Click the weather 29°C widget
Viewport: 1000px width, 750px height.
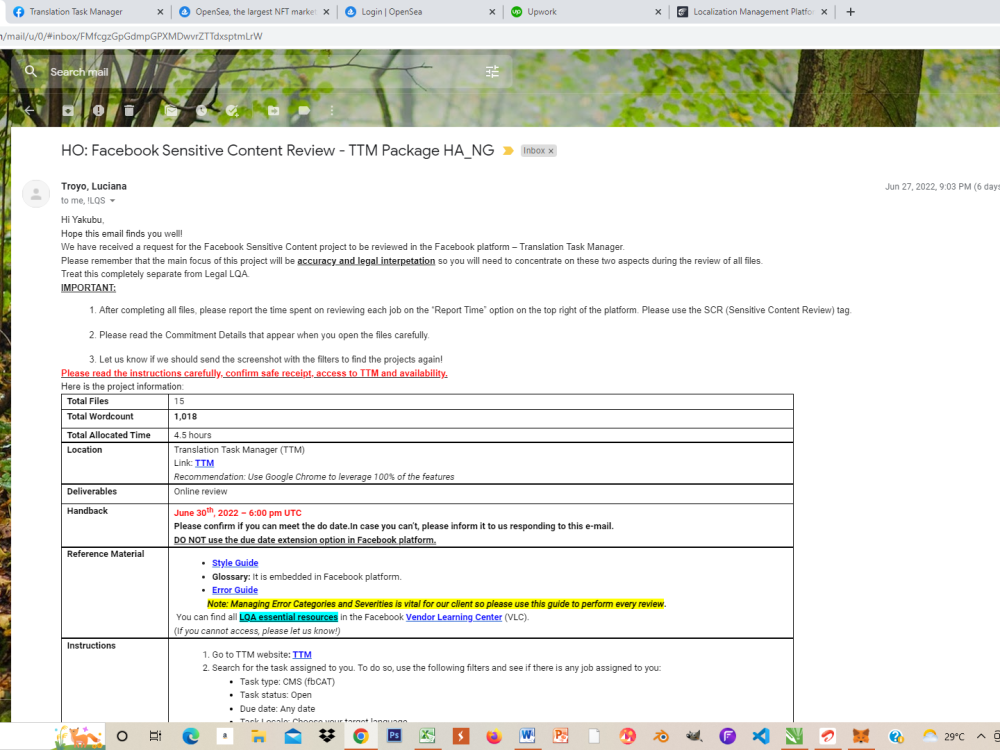point(944,737)
